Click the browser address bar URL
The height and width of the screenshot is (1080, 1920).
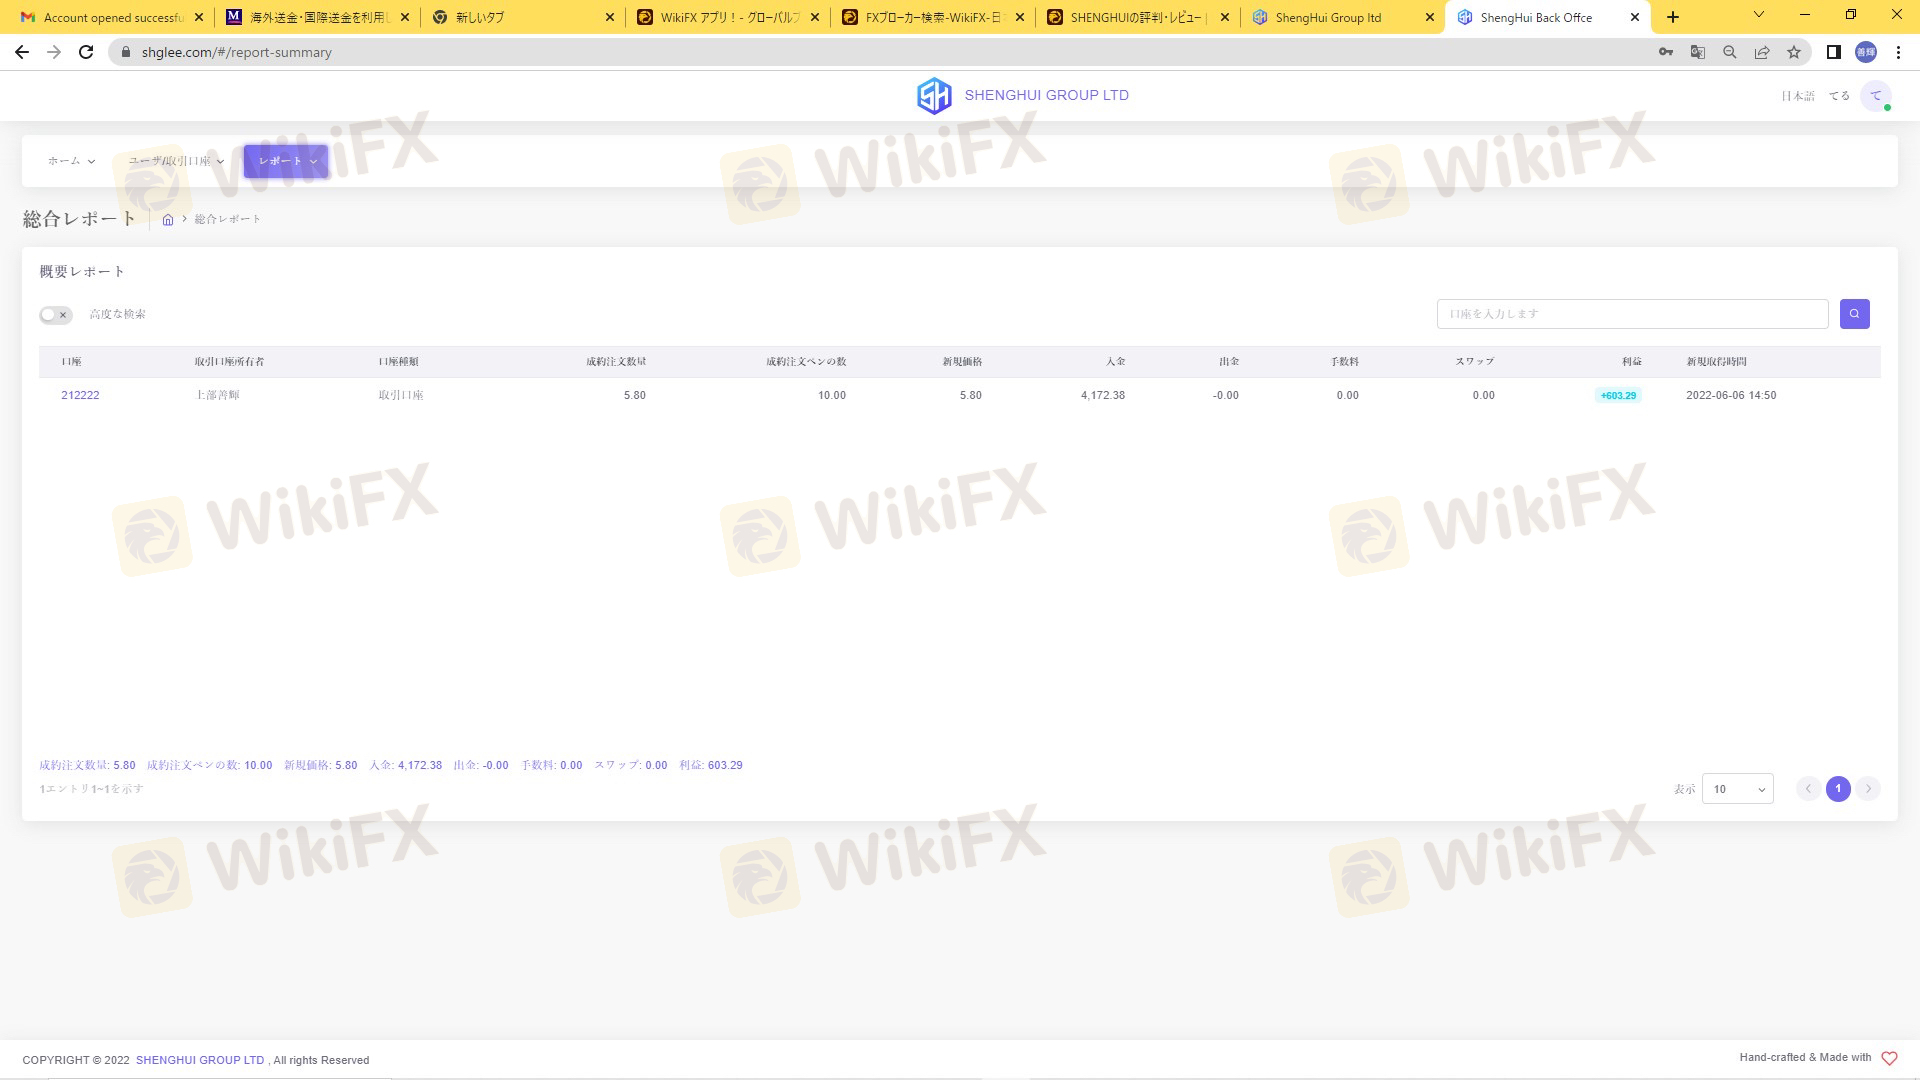point(237,52)
